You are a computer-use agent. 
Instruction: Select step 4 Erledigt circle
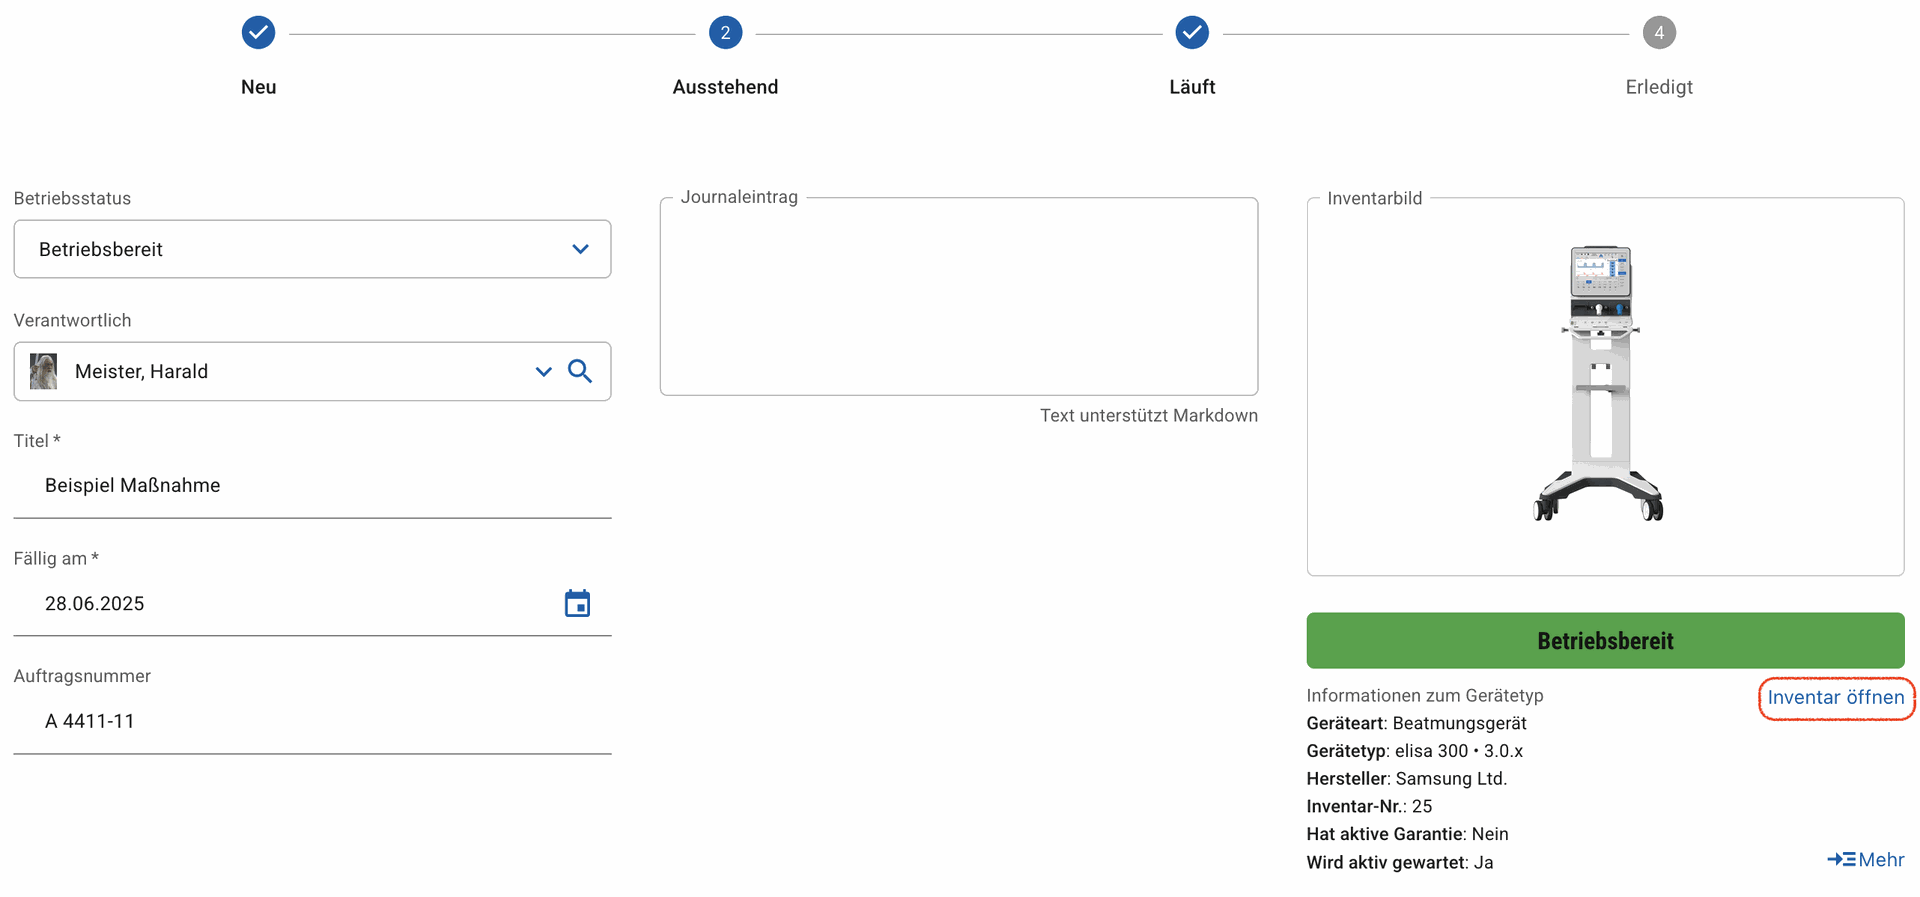point(1659,33)
